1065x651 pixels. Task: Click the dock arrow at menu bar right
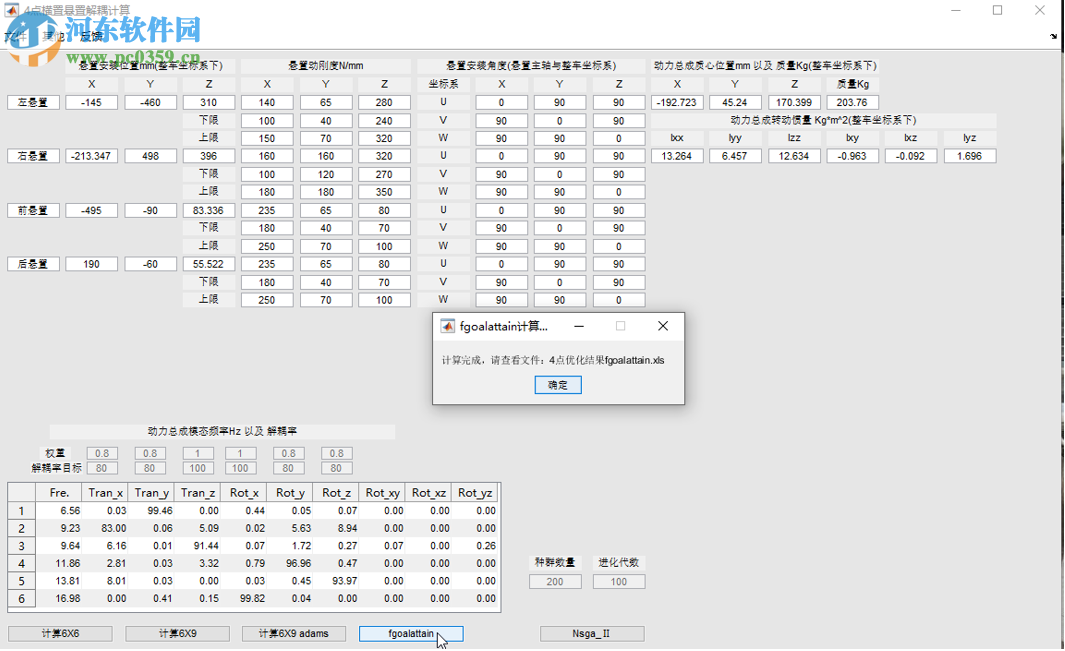coord(1053,36)
